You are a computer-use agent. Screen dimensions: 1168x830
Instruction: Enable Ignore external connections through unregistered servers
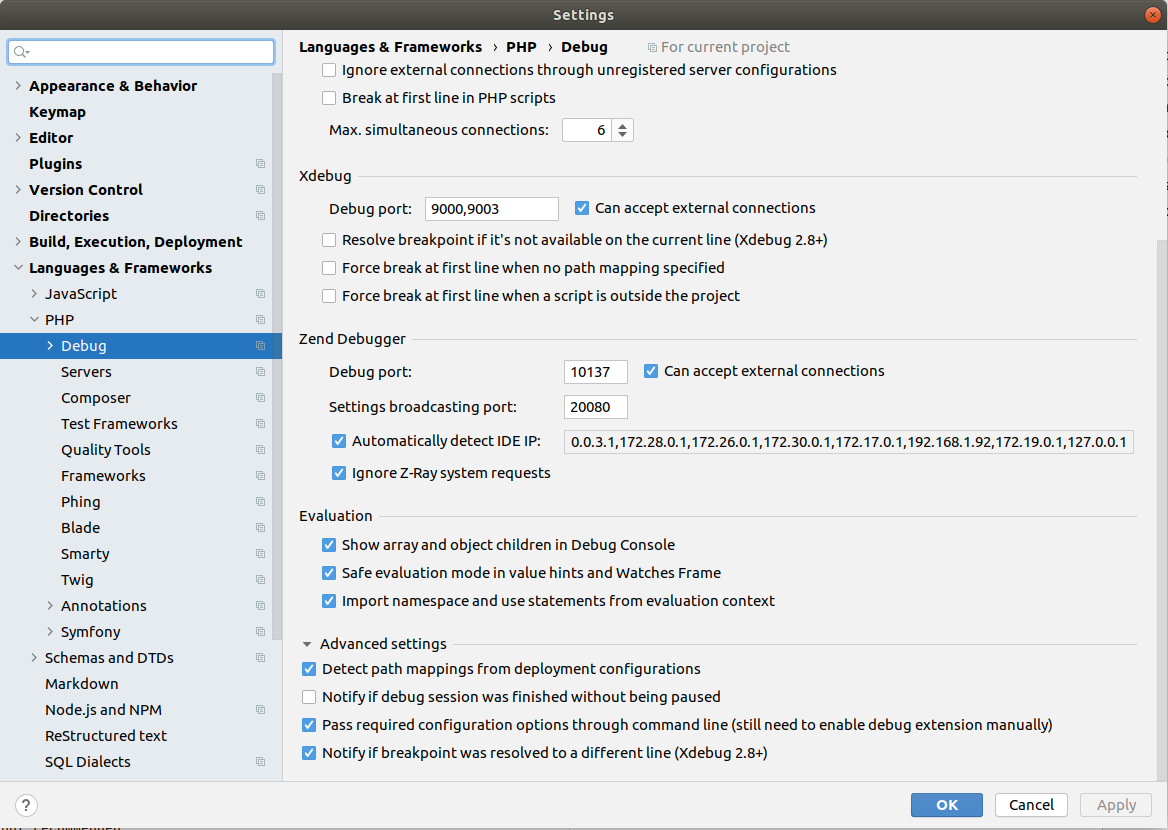[328, 70]
